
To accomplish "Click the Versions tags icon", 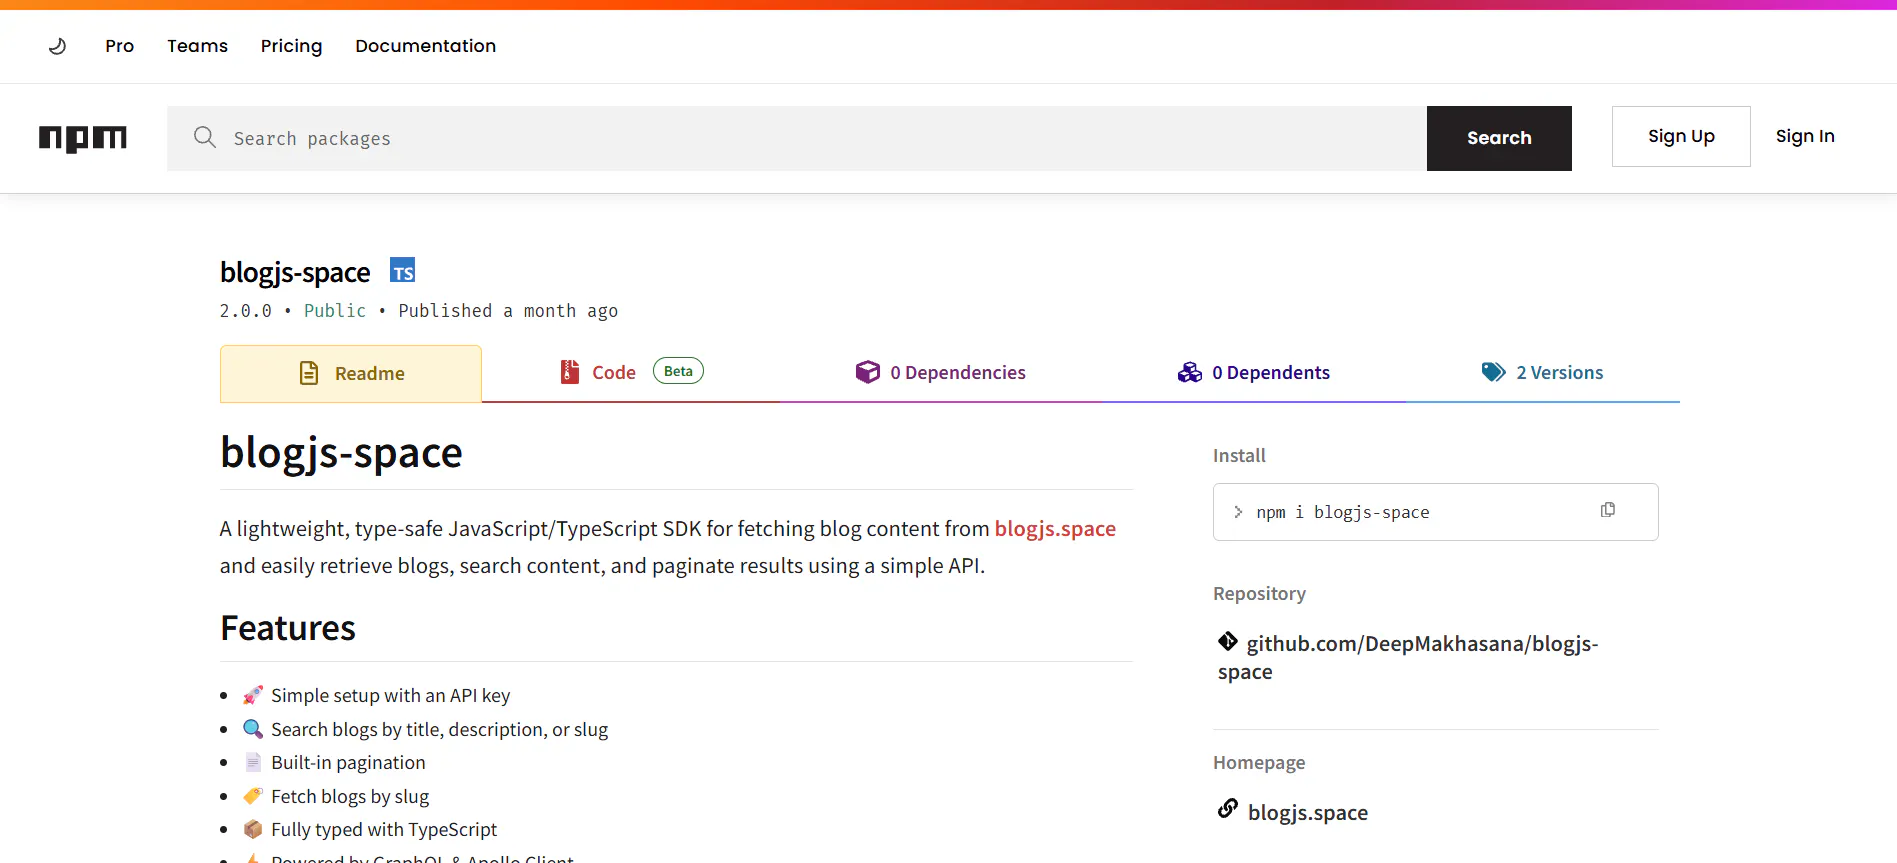I will tap(1494, 372).
